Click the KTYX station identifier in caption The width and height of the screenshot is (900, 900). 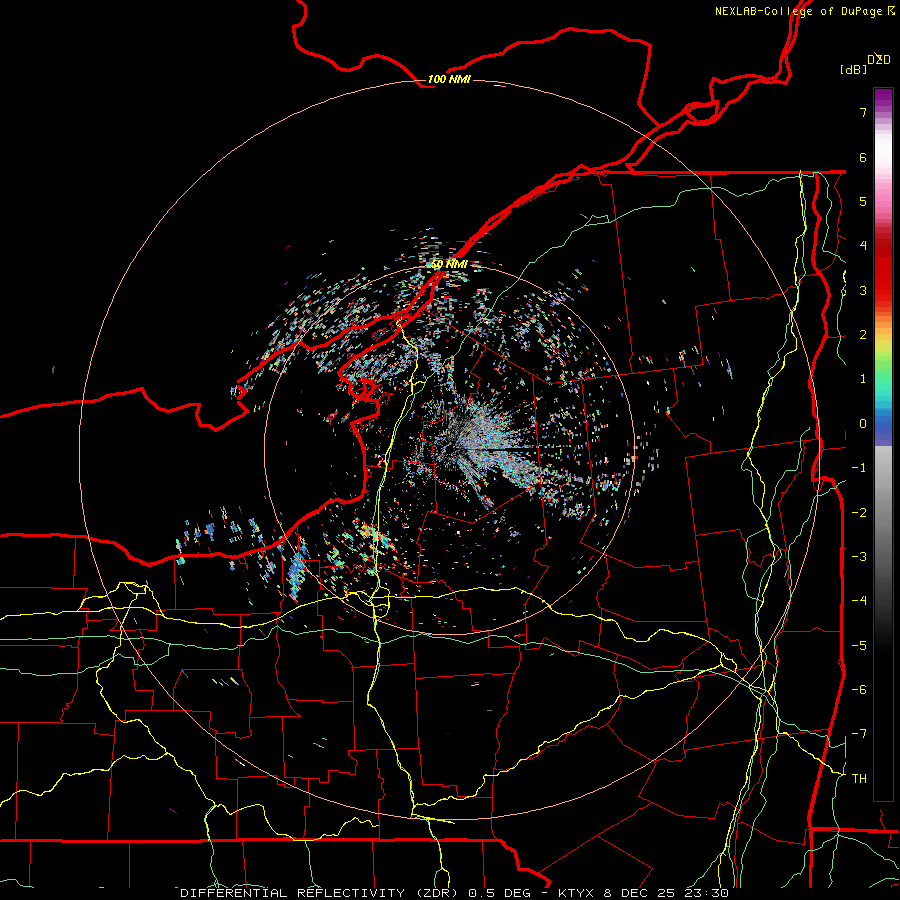point(578,893)
